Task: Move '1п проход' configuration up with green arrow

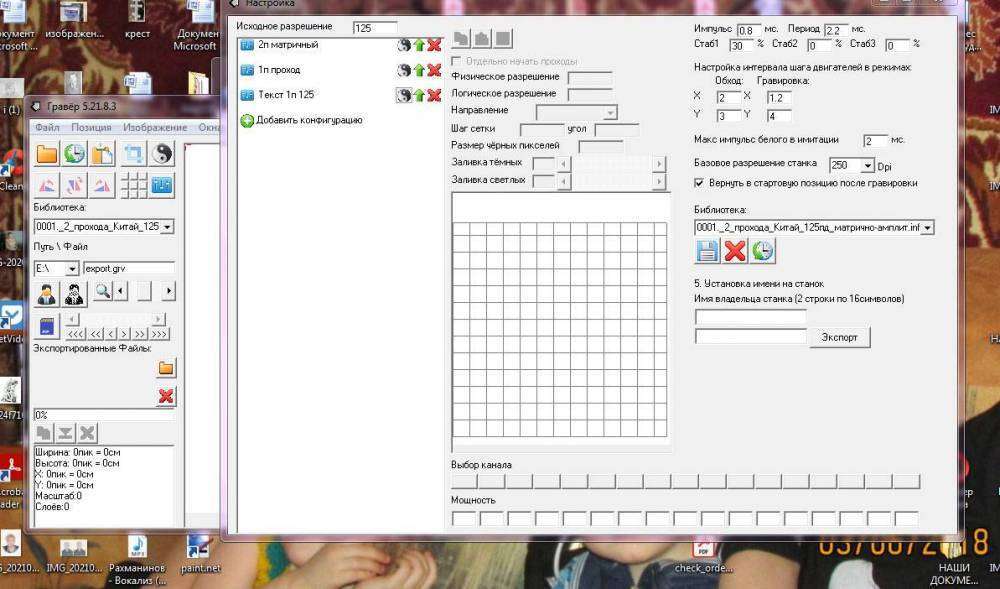Action: (x=420, y=70)
